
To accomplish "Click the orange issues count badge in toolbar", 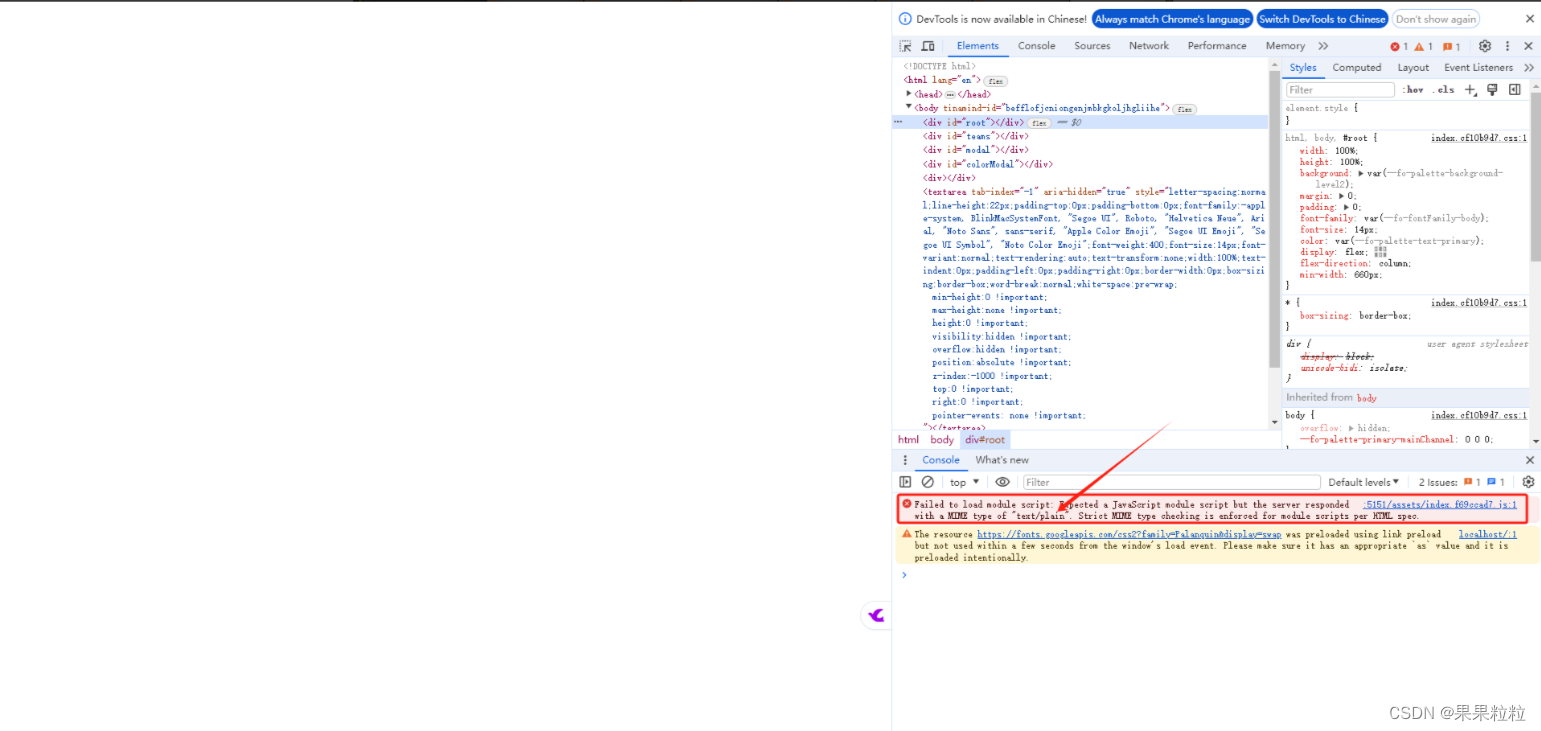I will (1452, 46).
